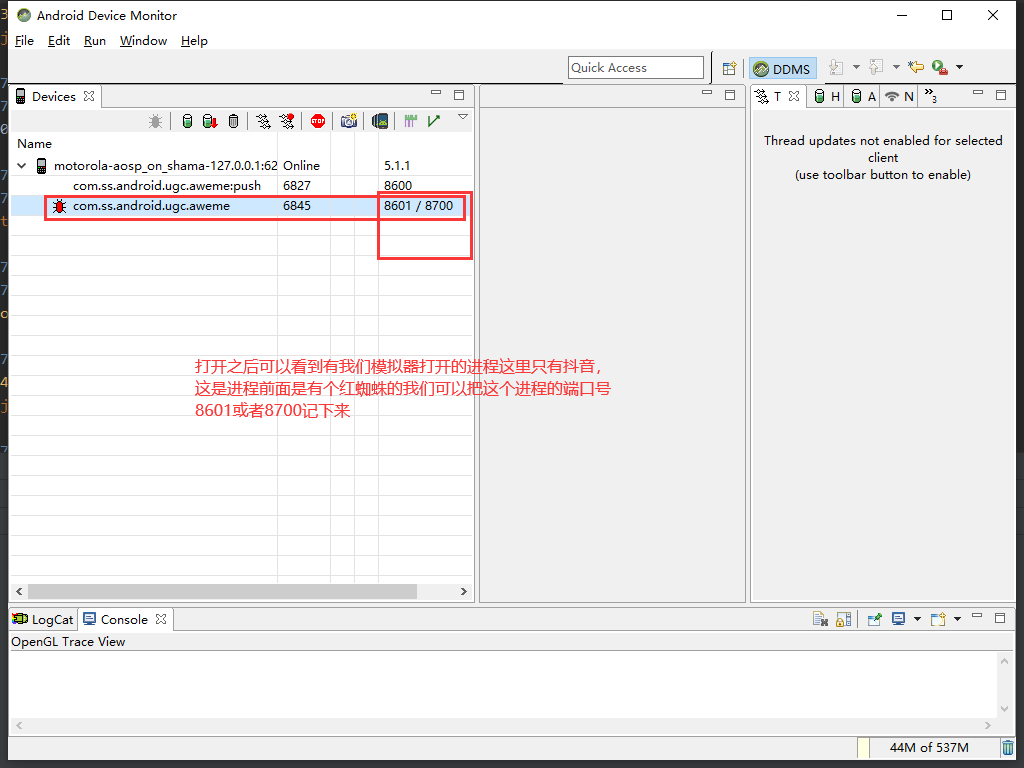Viewport: 1024px width, 768px height.
Task: Click the Cause GC trash can icon
Action: [234, 121]
